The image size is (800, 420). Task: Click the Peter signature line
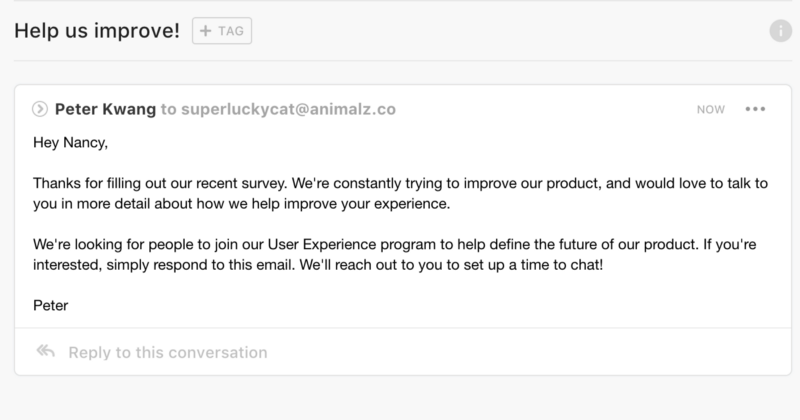[x=50, y=304]
